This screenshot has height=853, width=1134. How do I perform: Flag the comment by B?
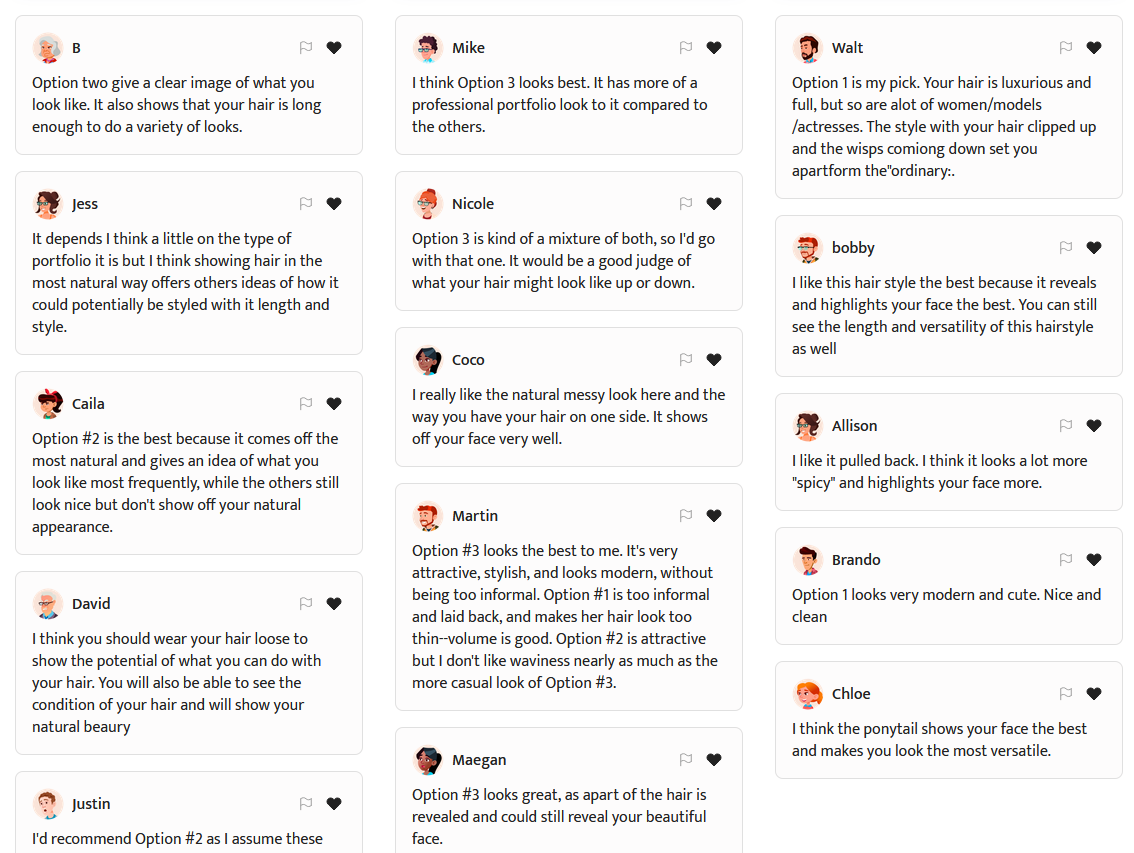[x=306, y=48]
